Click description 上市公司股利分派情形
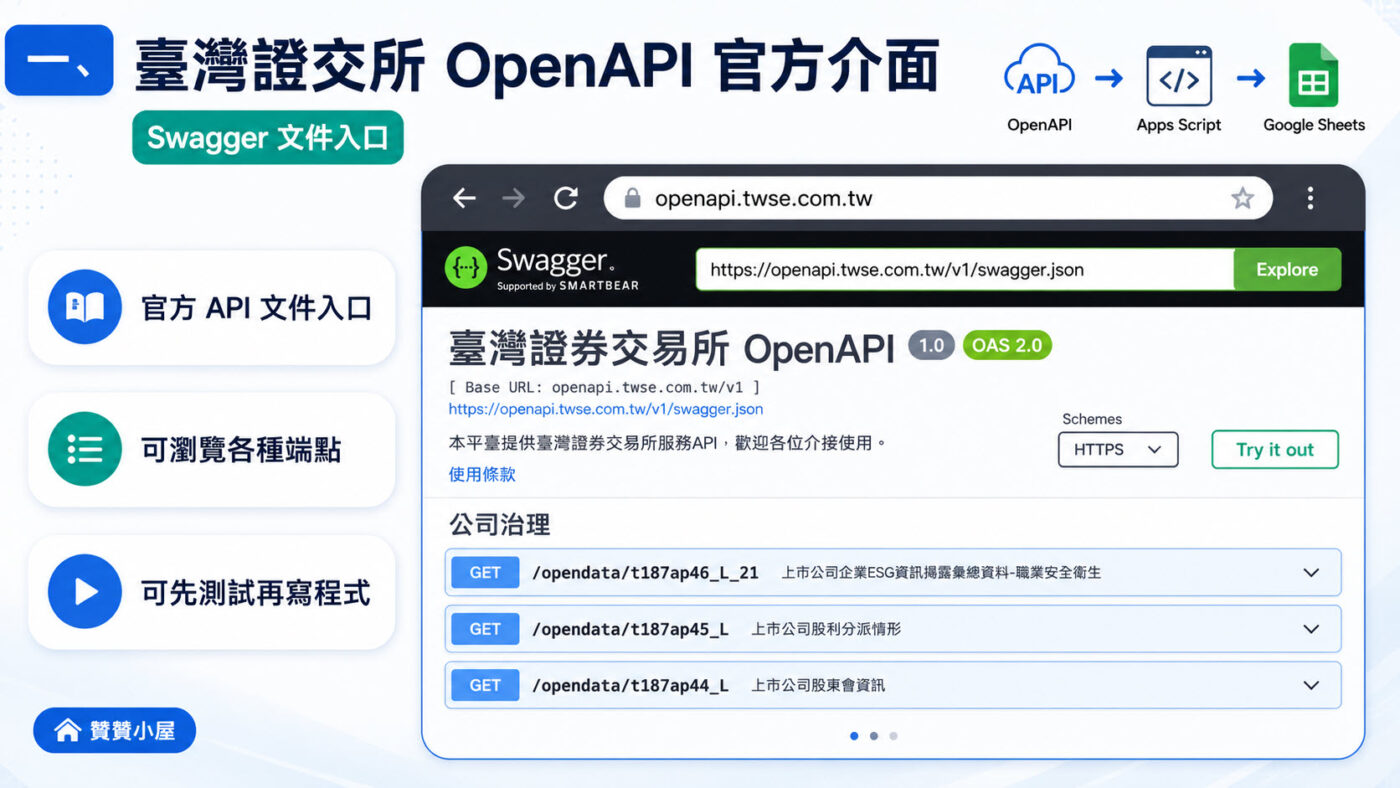The width and height of the screenshot is (1400, 788). coord(826,629)
